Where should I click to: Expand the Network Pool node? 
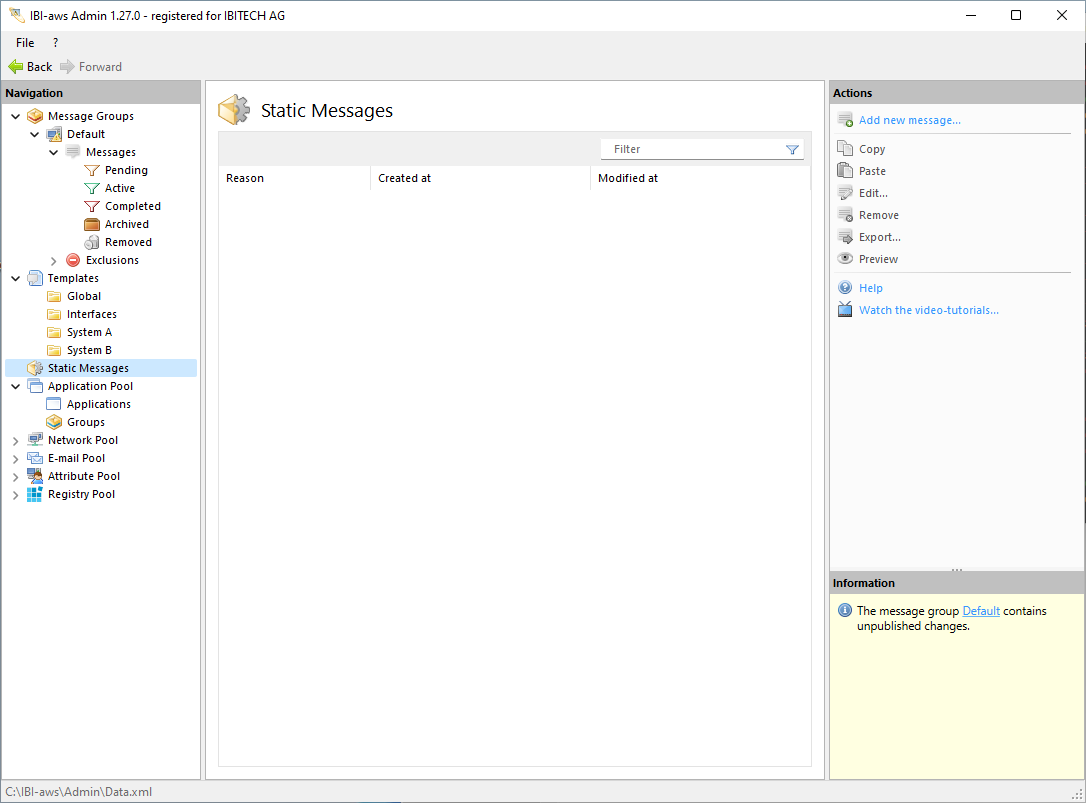(16, 441)
